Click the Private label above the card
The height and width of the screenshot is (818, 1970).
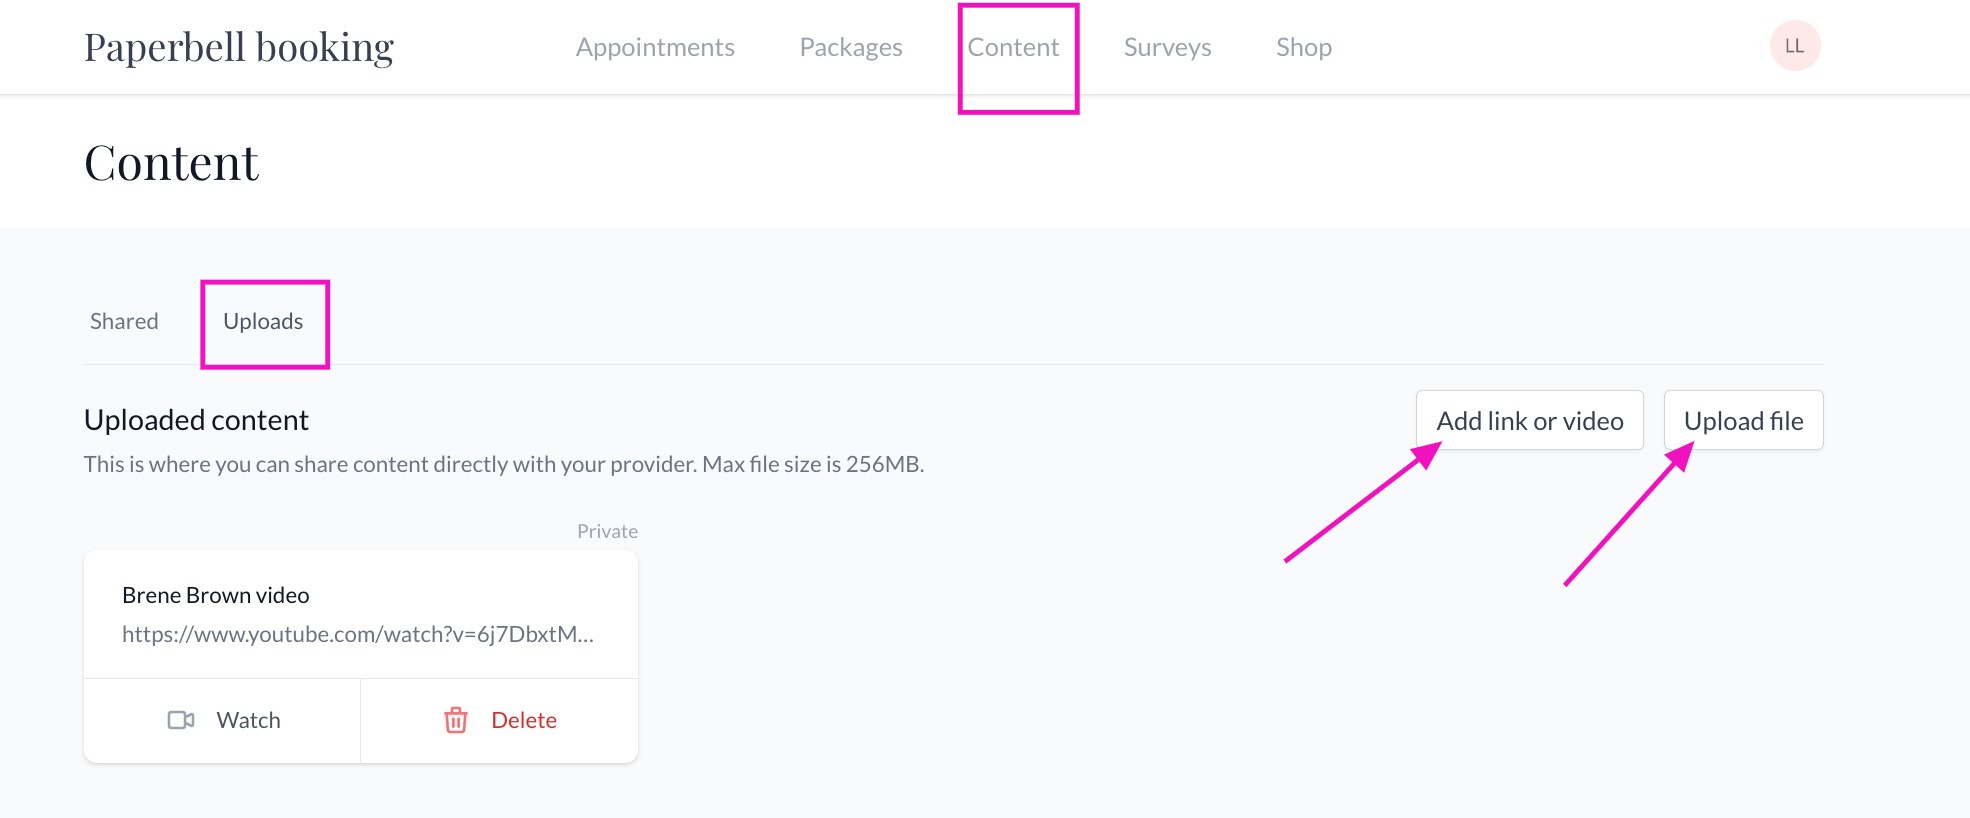(606, 530)
